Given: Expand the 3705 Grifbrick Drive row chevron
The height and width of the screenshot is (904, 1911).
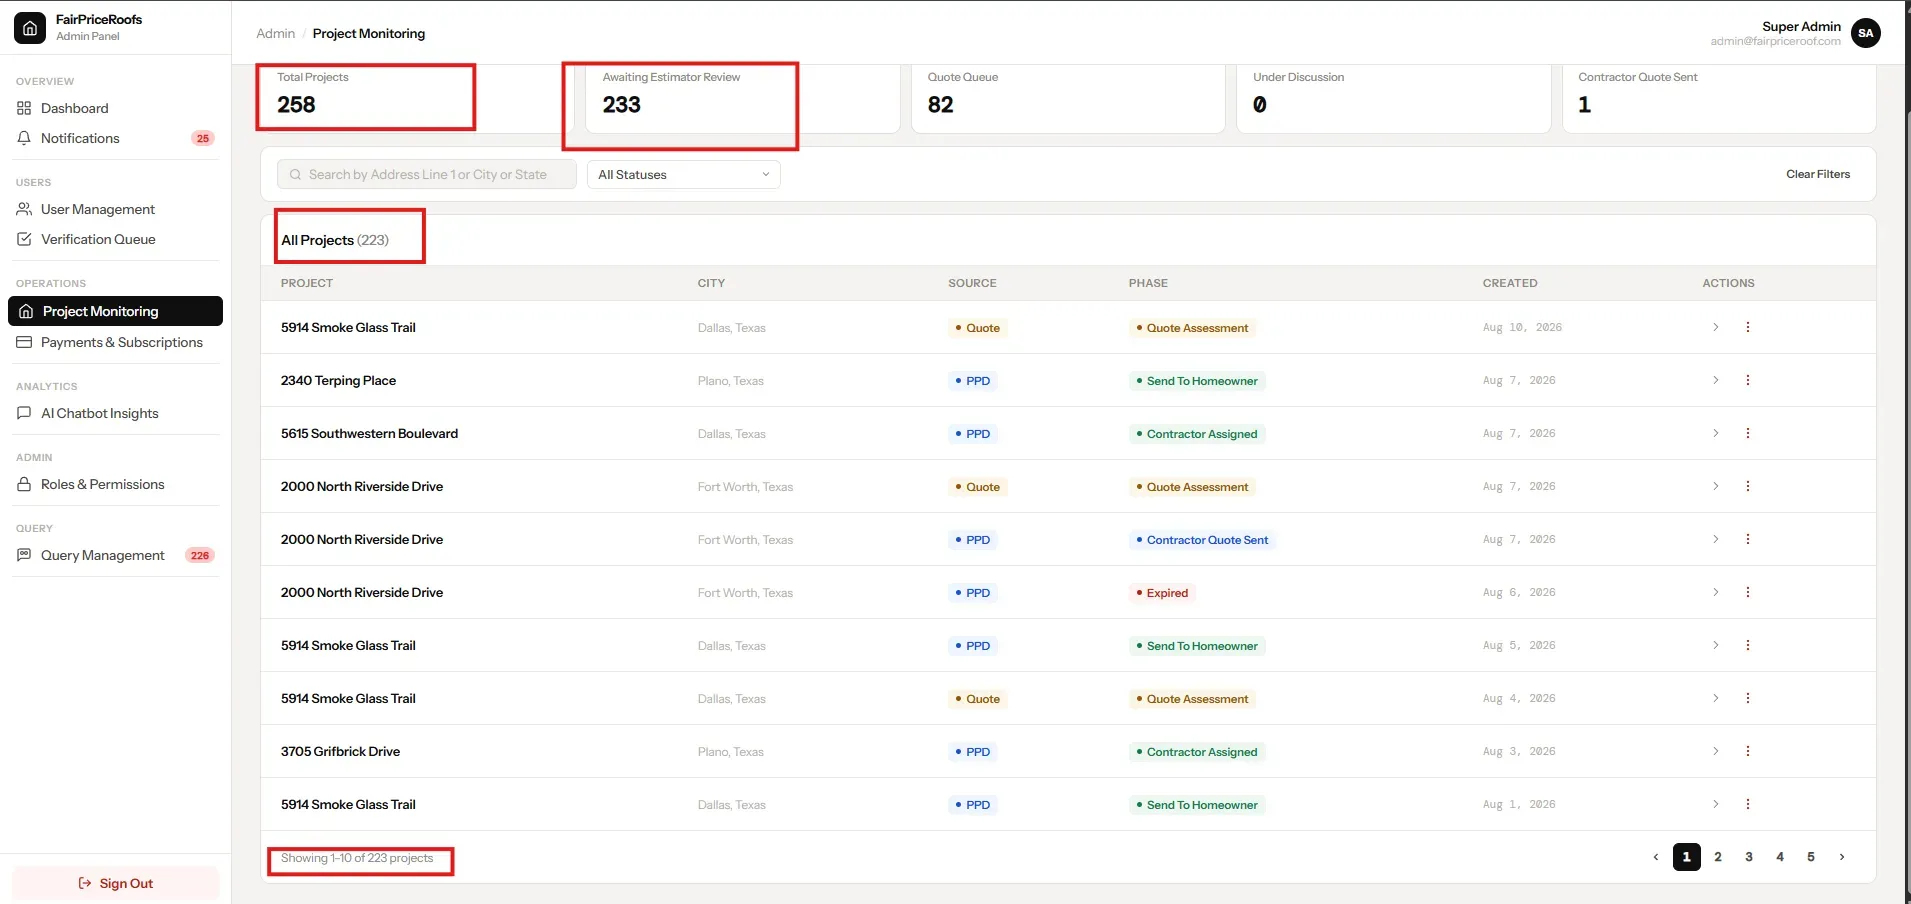Looking at the screenshot, I should (1716, 751).
